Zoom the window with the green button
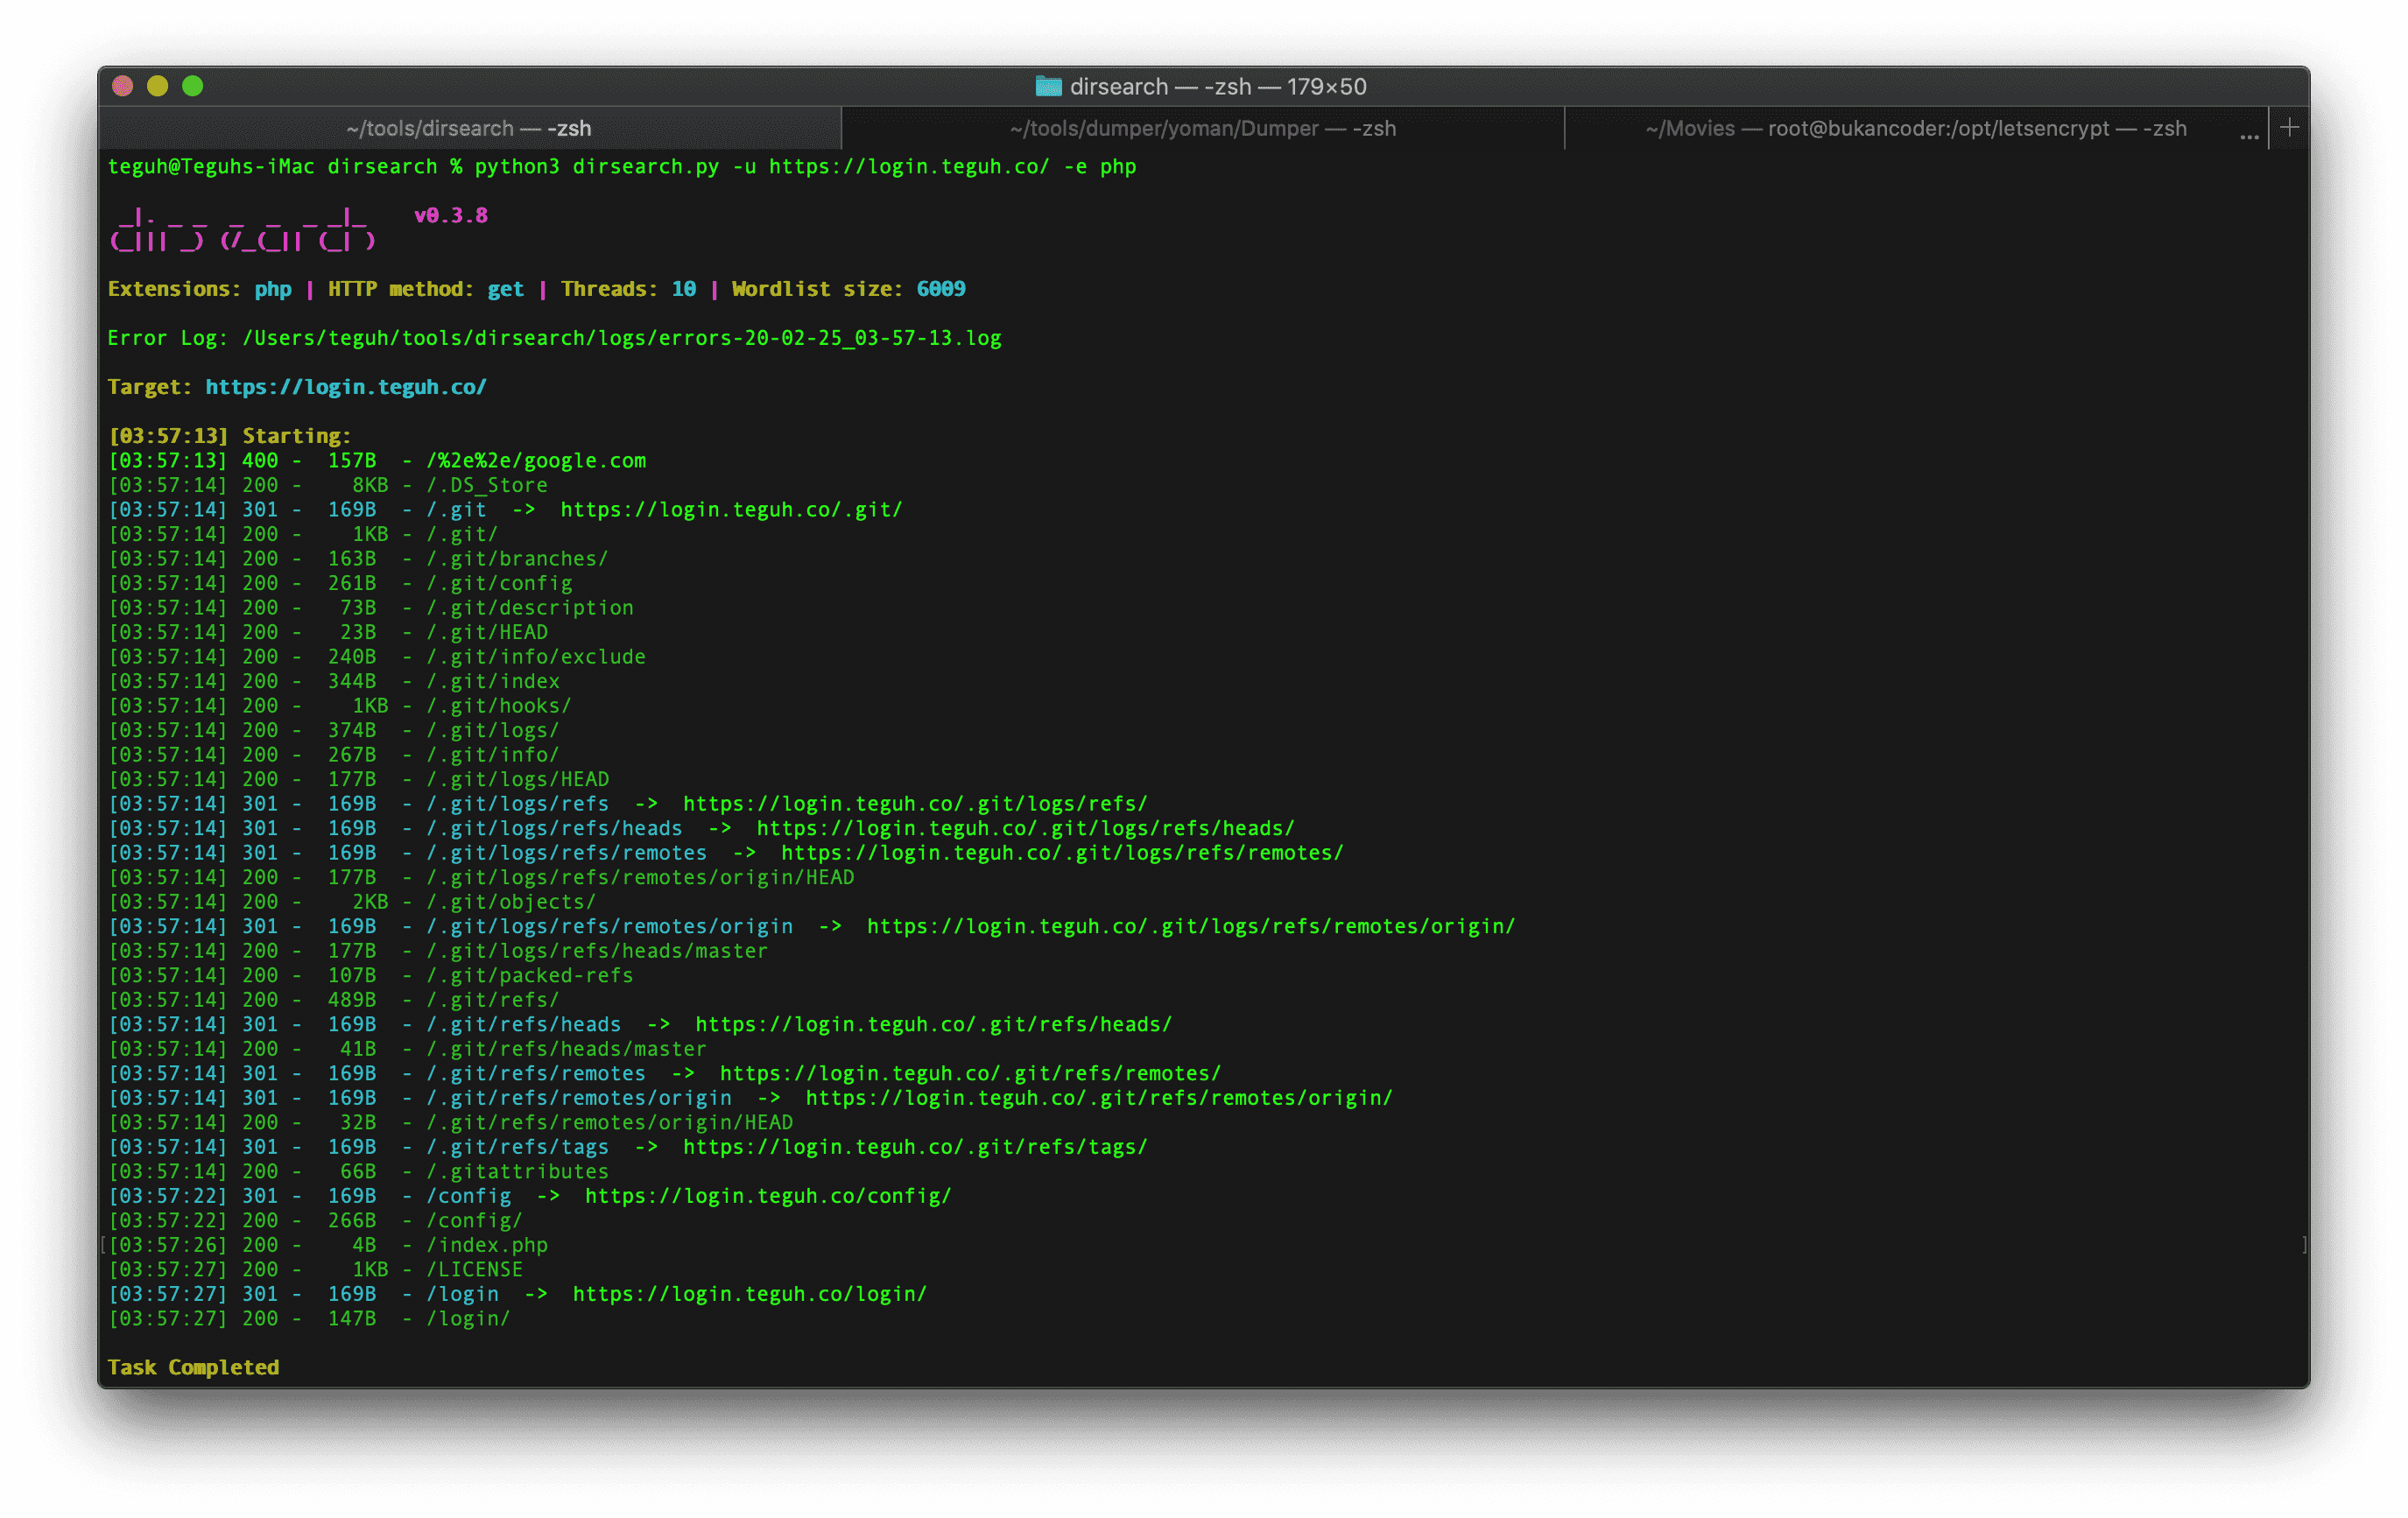Image resolution: width=2408 pixels, height=1518 pixels. point(193,87)
